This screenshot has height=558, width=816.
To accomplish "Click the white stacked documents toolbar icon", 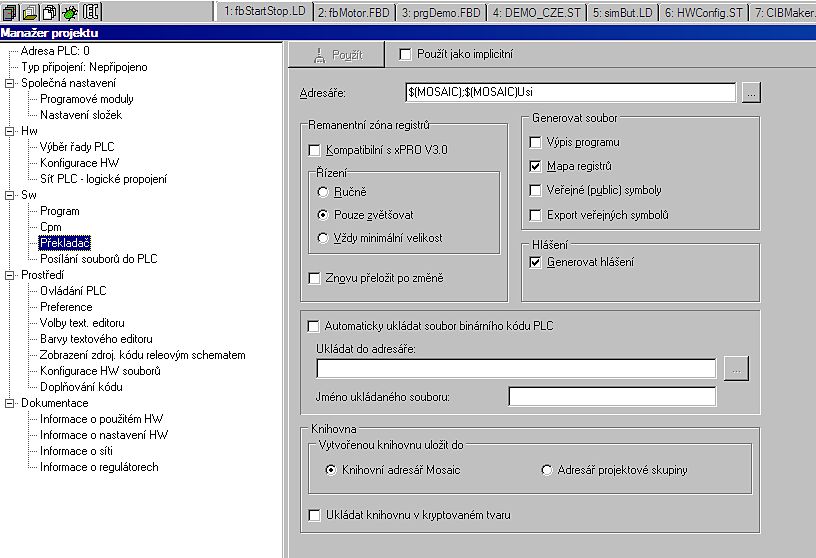I will [49, 12].
